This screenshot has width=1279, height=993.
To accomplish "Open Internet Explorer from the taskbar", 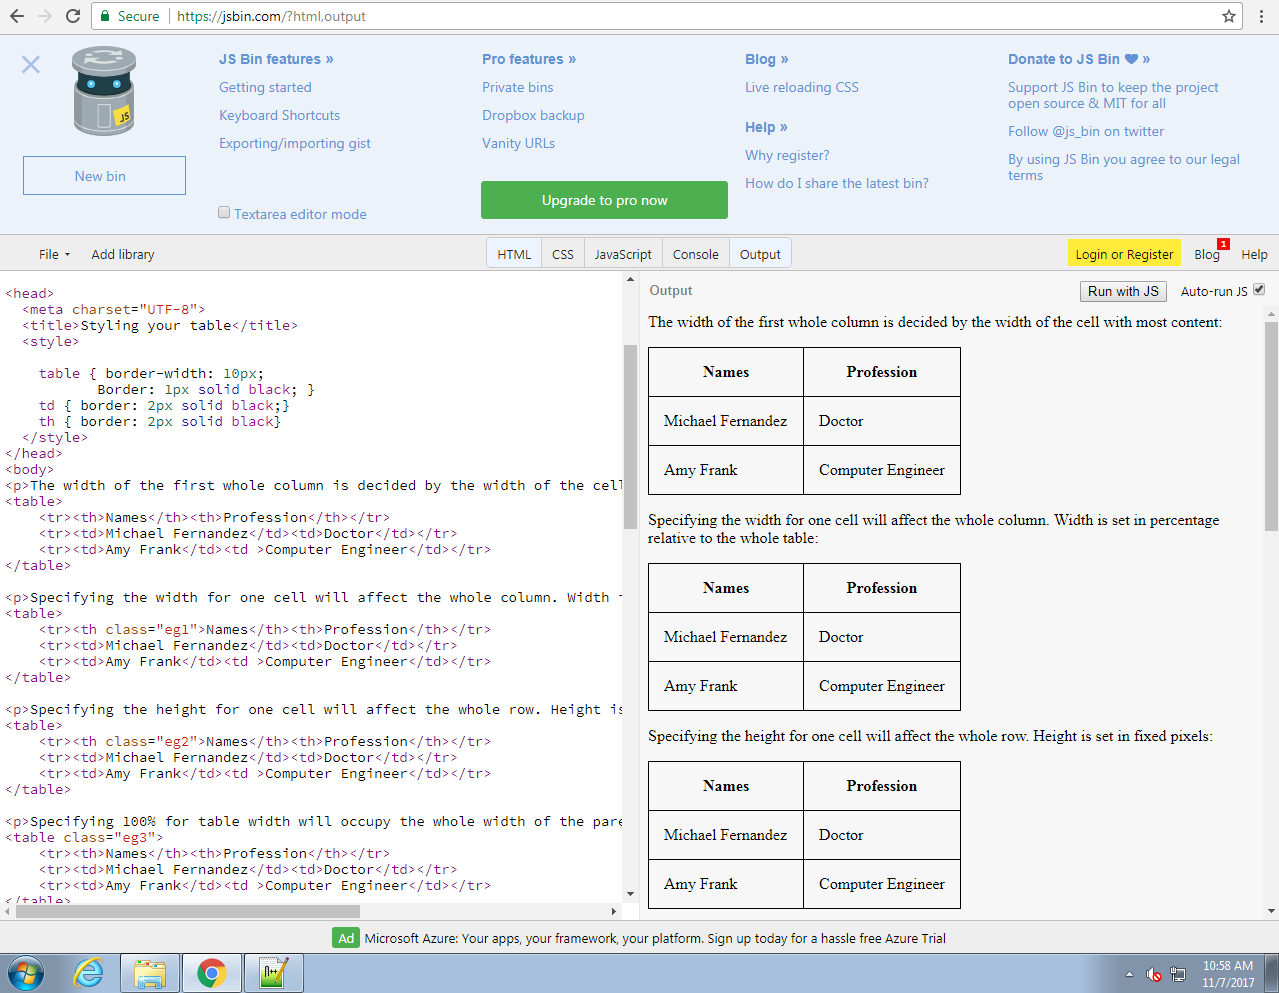I will 89,973.
